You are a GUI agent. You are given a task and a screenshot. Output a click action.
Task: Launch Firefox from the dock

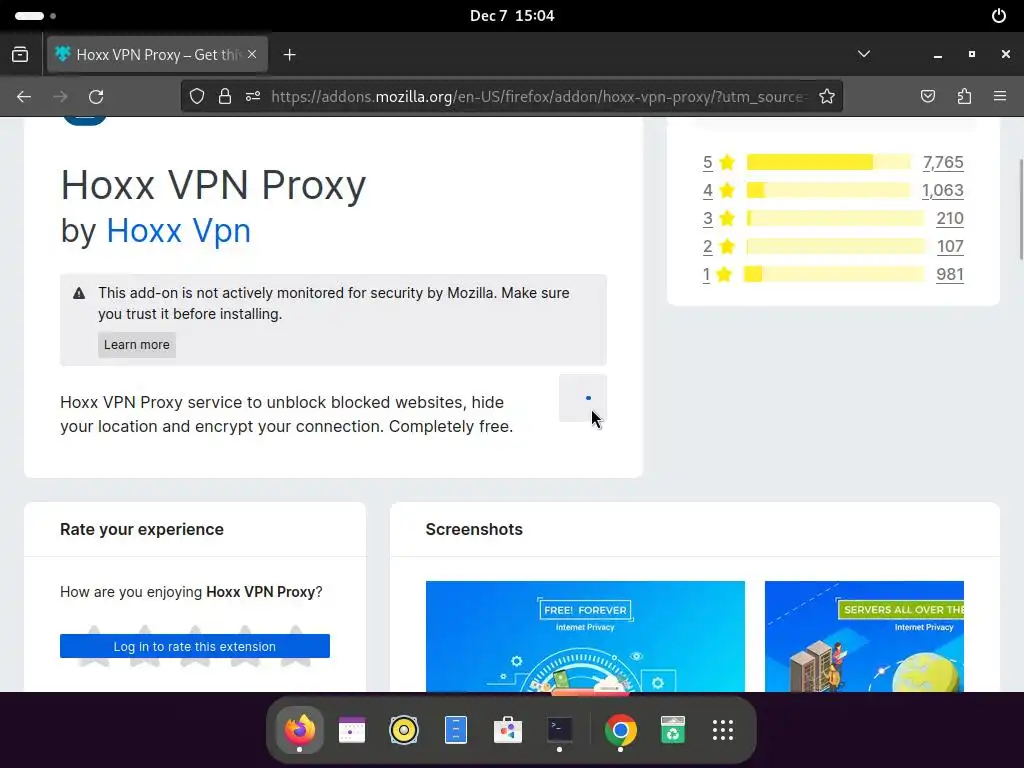pyautogui.click(x=299, y=729)
